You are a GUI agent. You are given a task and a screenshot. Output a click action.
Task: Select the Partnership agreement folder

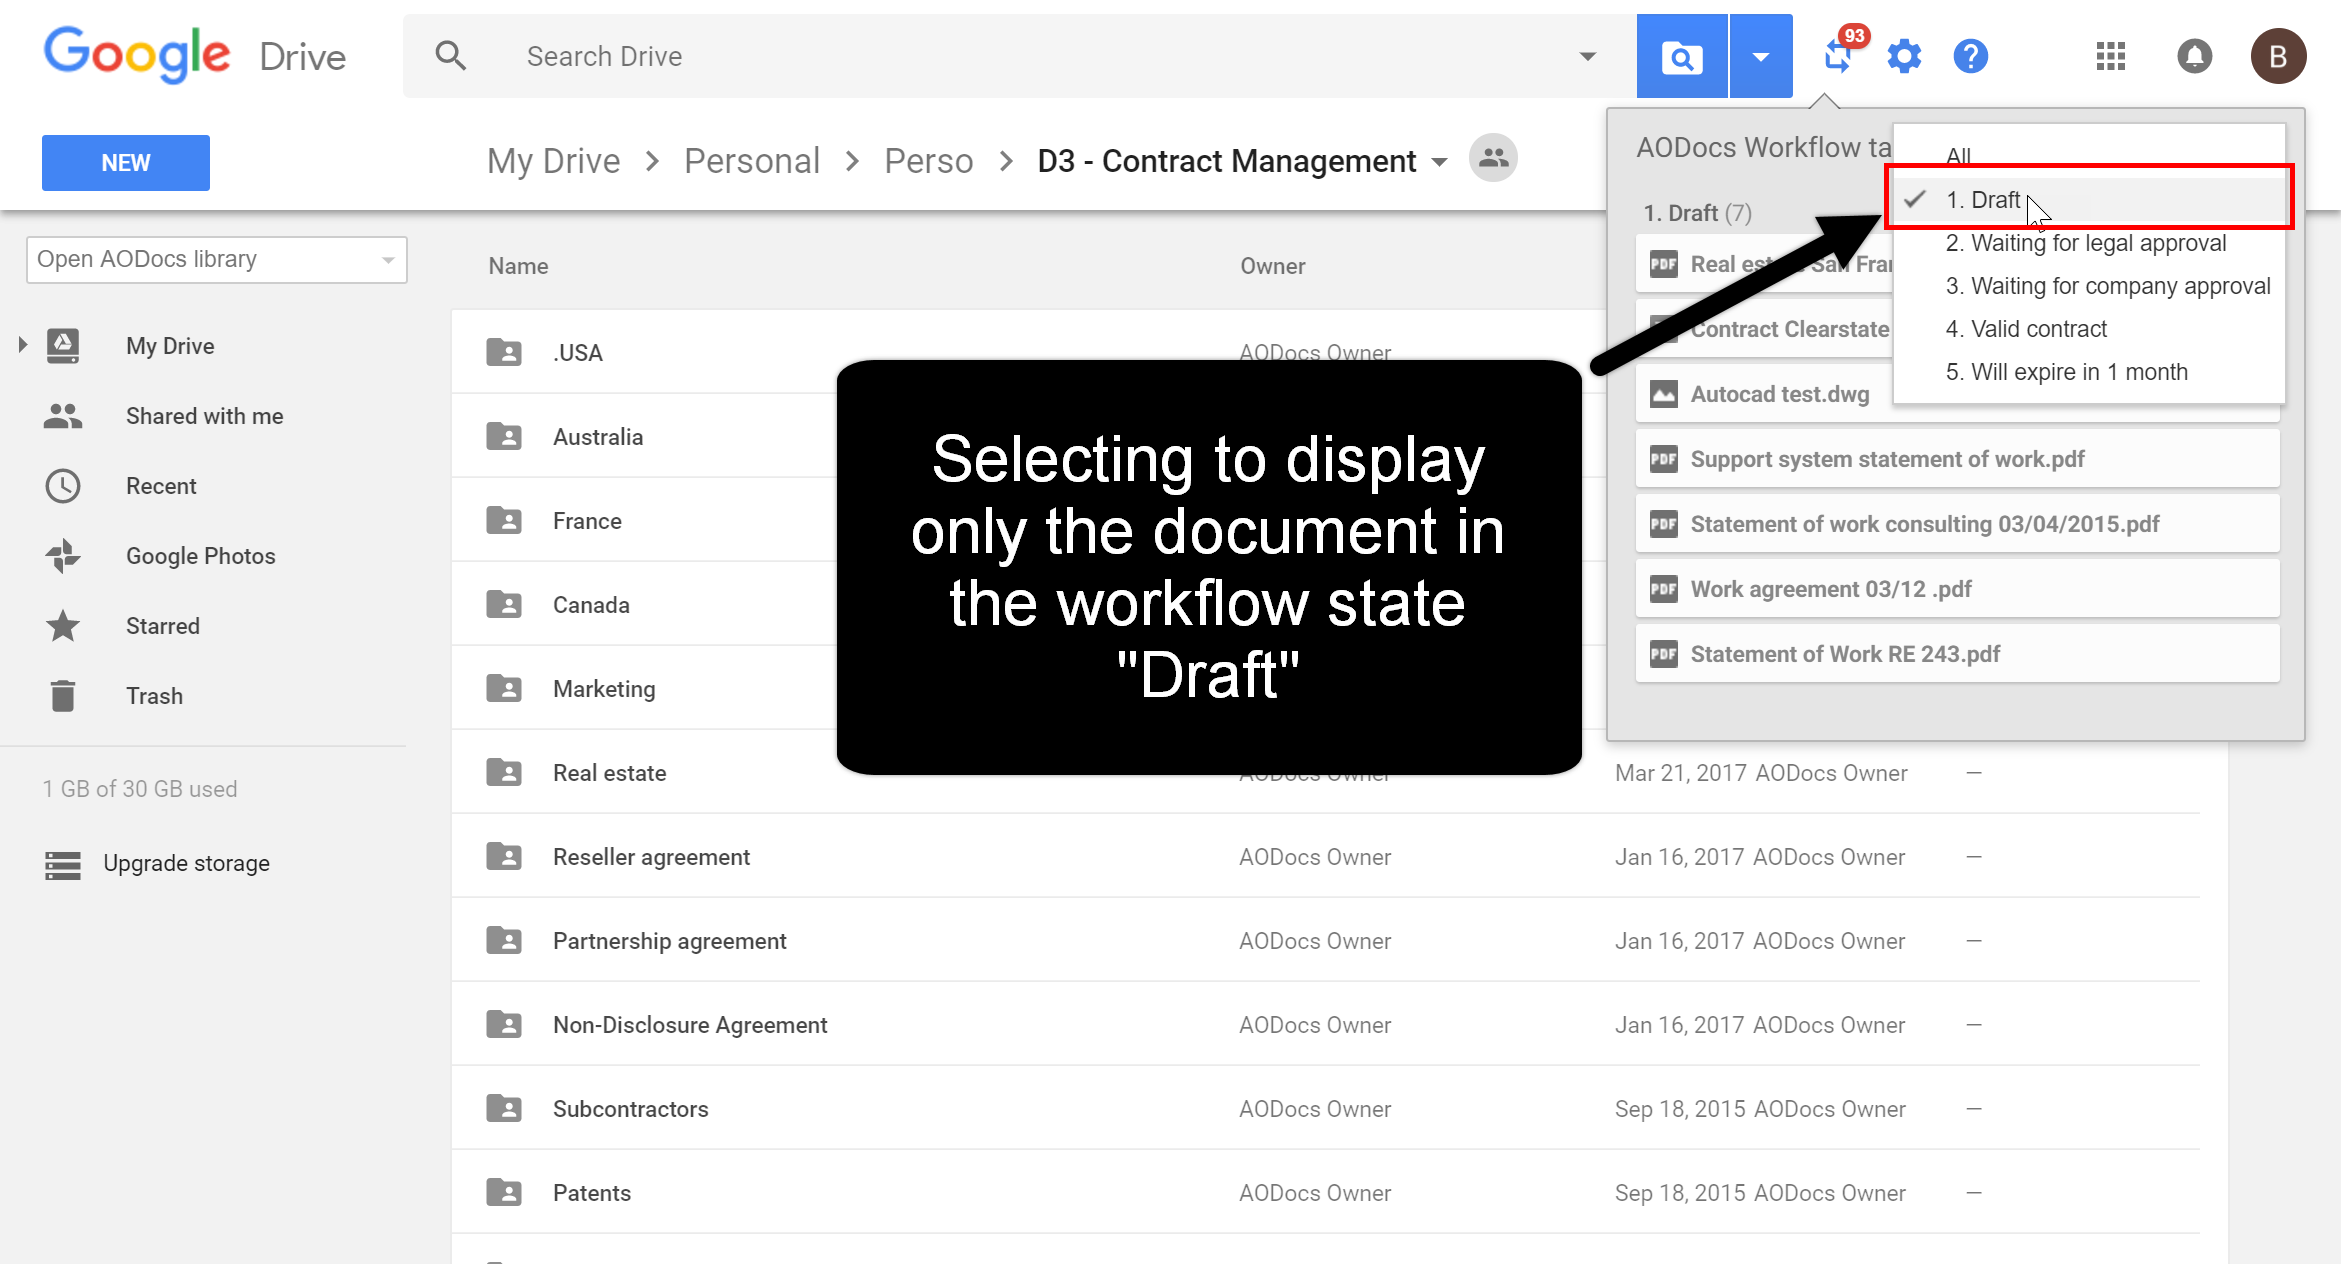pos(670,941)
